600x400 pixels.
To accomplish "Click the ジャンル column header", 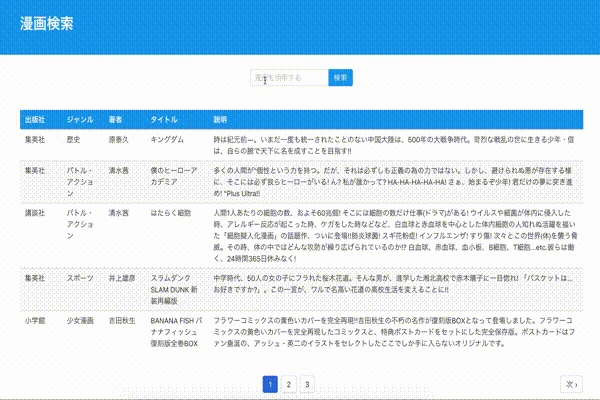I will 80,119.
